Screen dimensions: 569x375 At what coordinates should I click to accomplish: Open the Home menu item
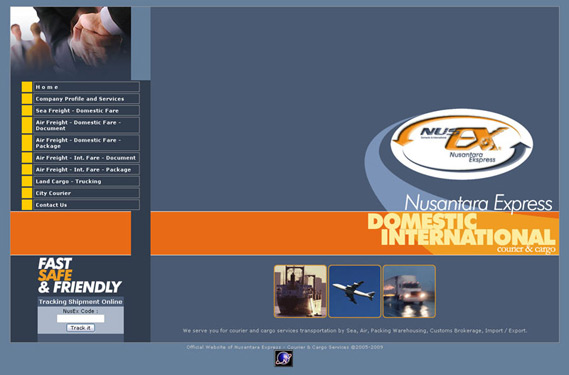86,87
